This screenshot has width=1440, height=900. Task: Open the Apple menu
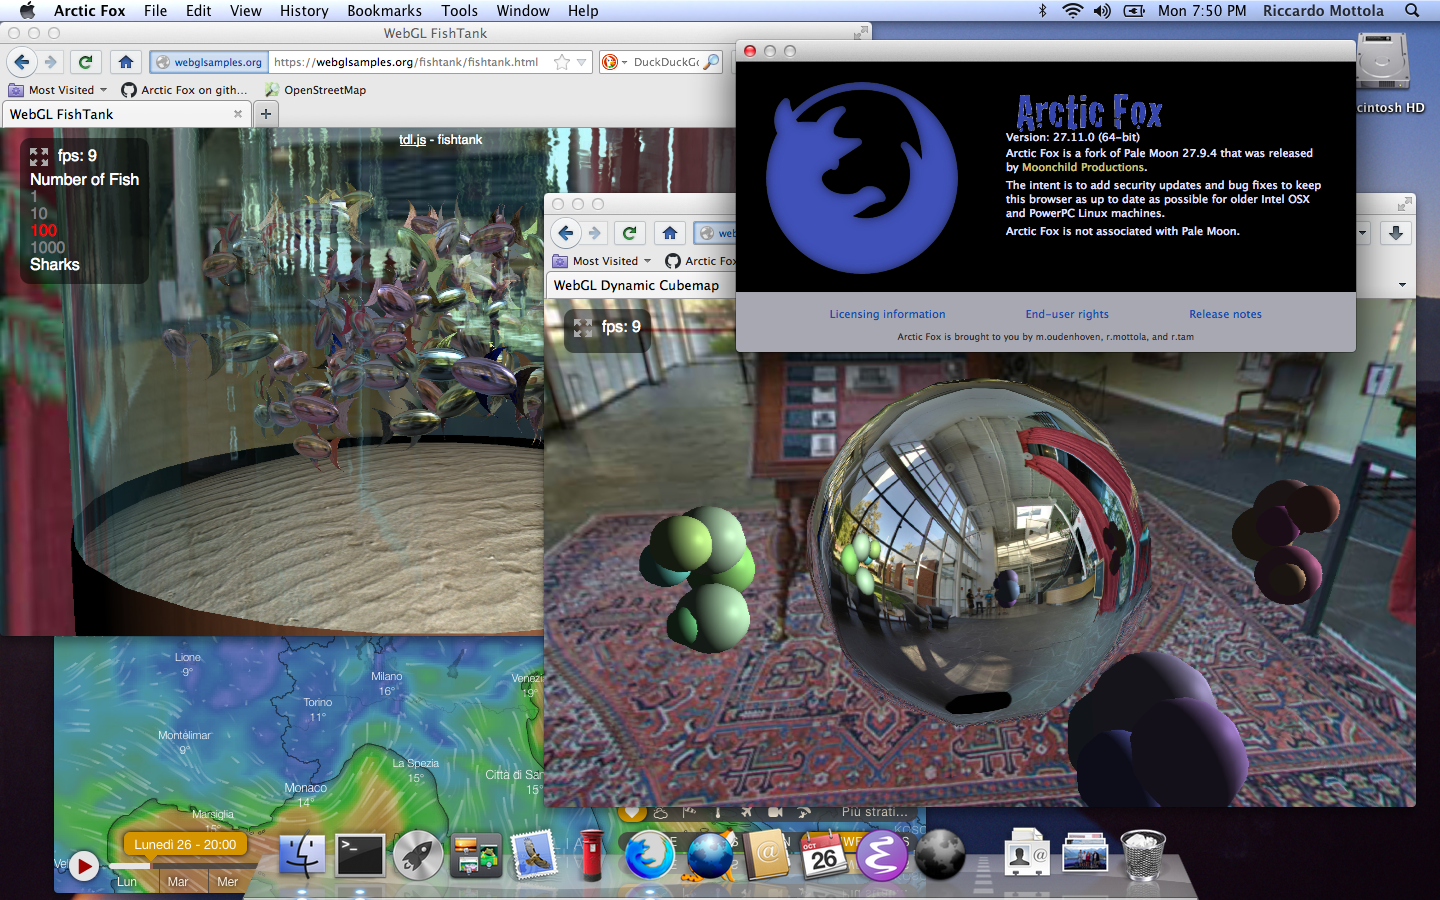tap(27, 11)
